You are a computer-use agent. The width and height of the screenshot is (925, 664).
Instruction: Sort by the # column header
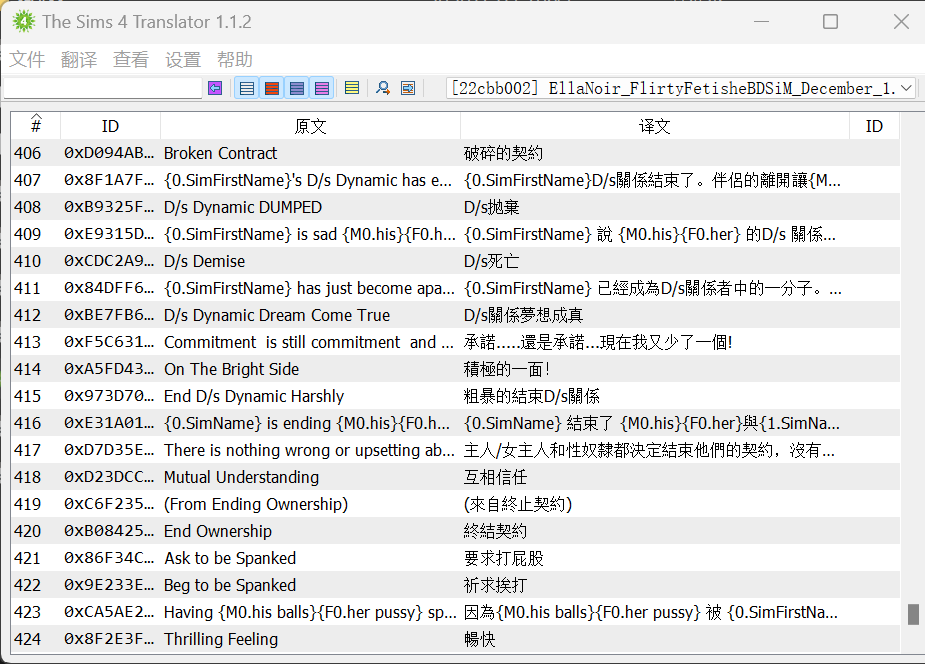click(36, 126)
